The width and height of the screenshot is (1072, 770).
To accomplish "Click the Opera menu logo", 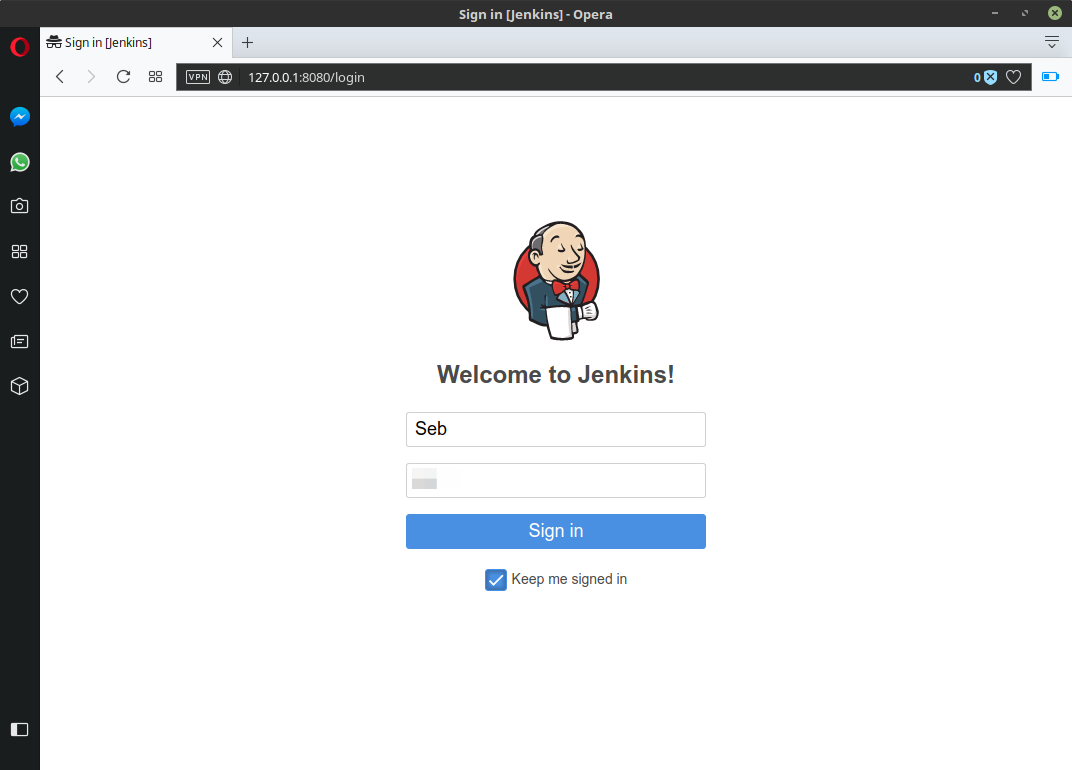I will [x=20, y=47].
